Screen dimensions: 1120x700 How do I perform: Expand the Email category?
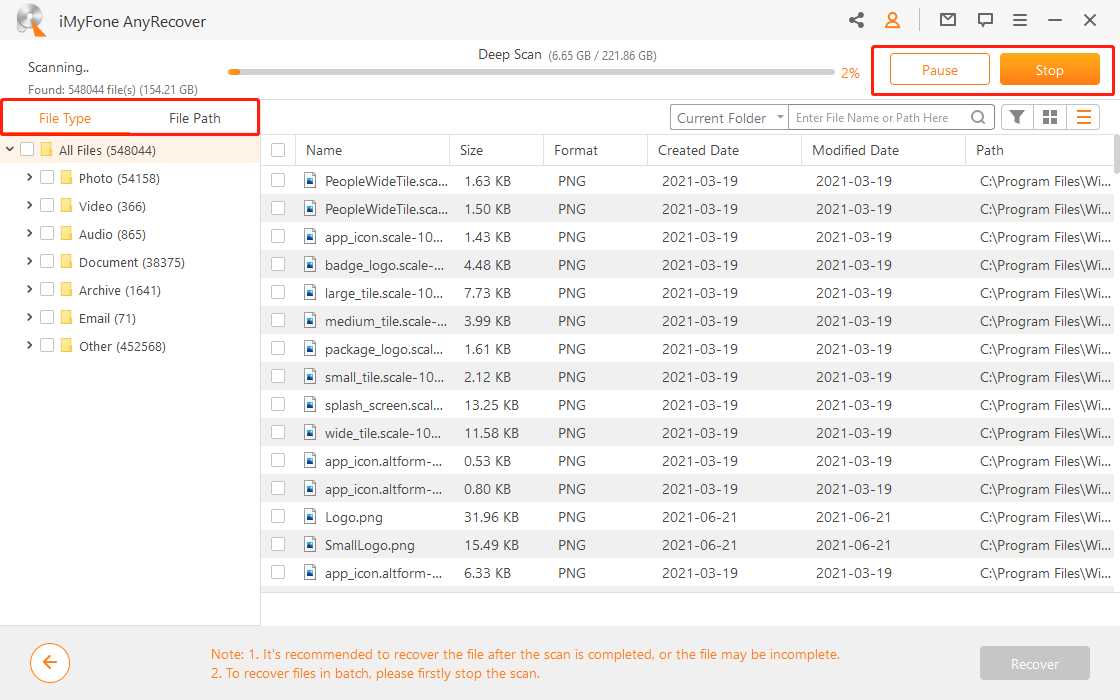point(29,317)
